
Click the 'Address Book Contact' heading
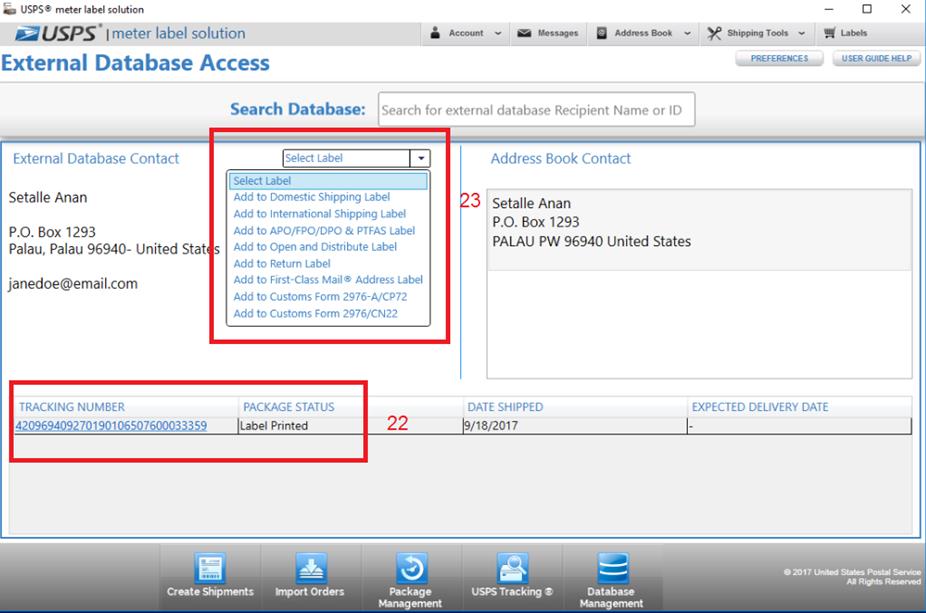point(560,158)
